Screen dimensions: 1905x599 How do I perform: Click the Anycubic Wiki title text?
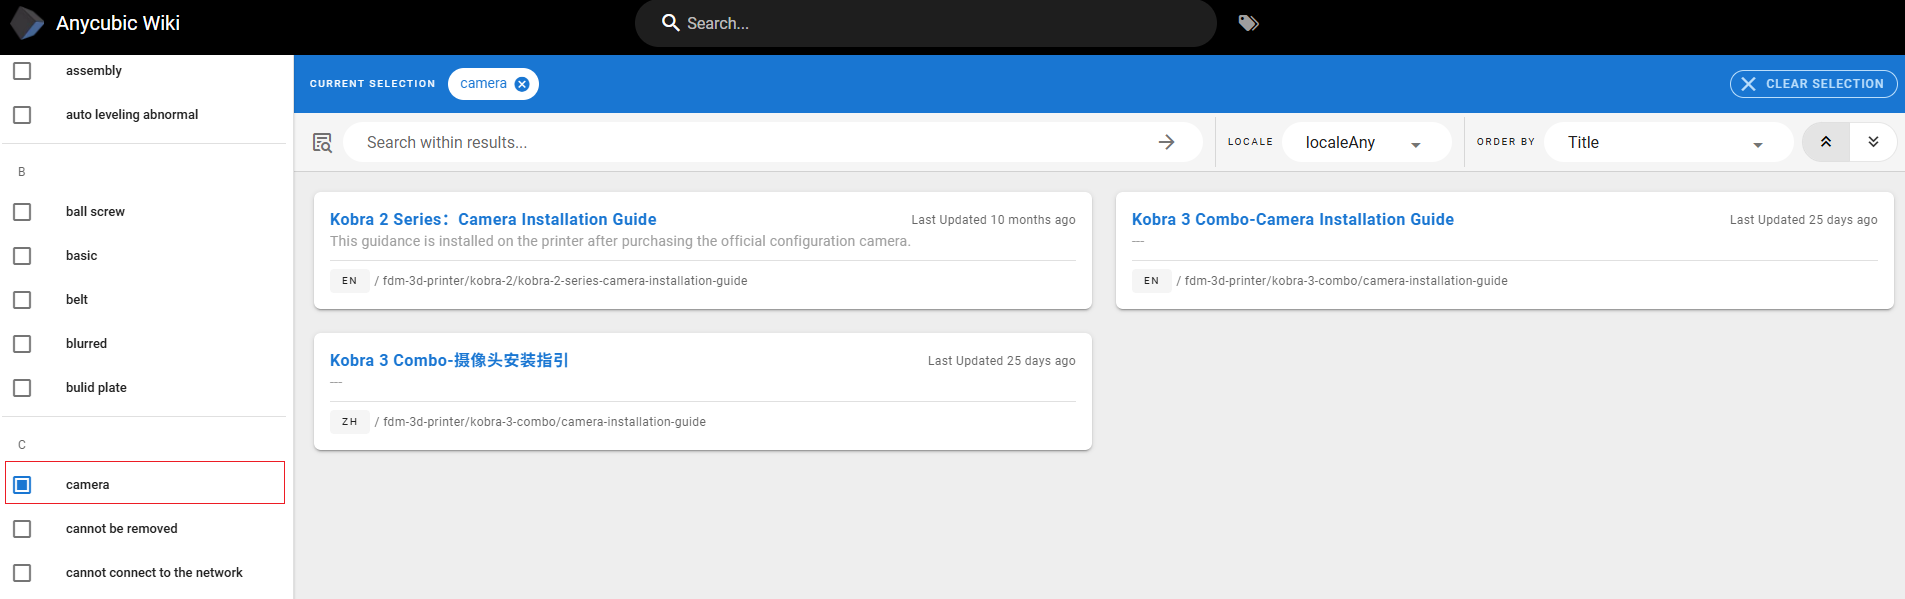(x=118, y=23)
